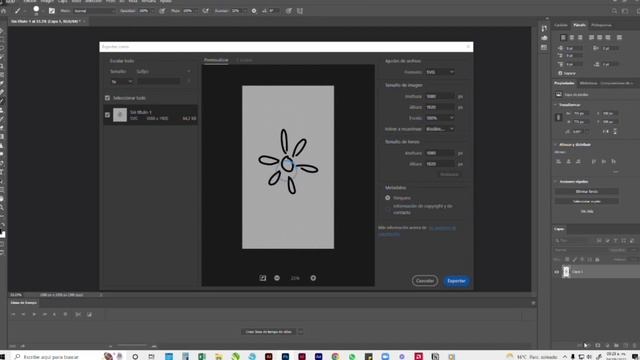Screen dimensions: 640x360
Task: Click the history panel icon in the side dock
Action: (544, 28)
